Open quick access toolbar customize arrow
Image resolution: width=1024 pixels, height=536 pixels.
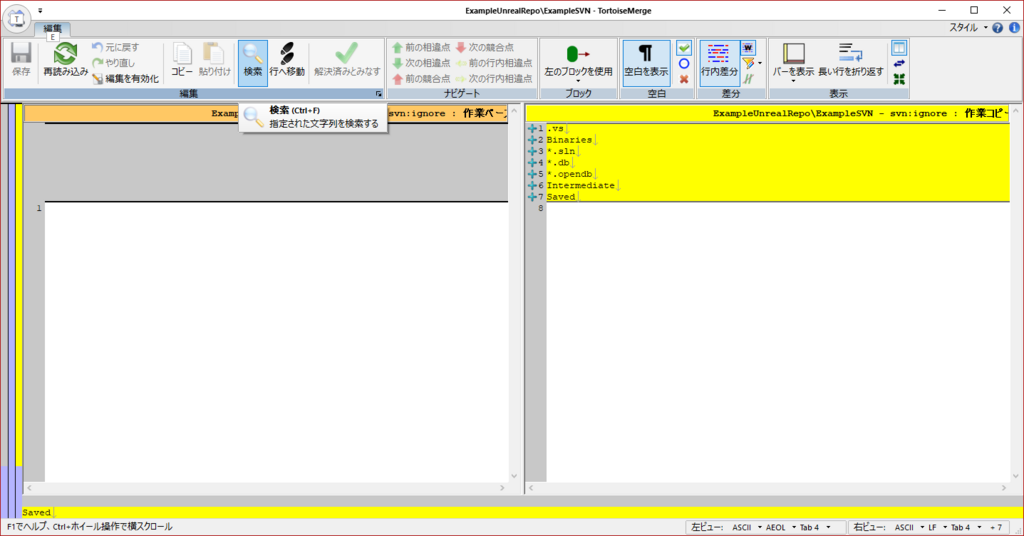click(x=40, y=10)
